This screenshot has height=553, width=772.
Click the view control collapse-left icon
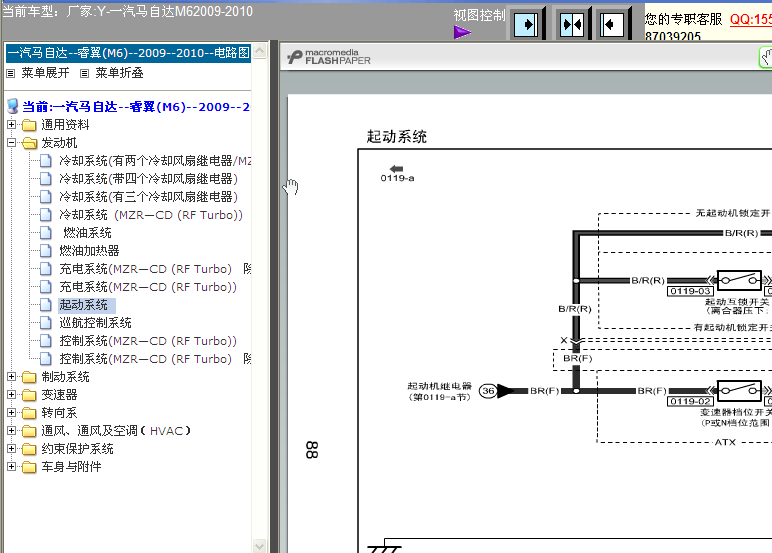[613, 24]
